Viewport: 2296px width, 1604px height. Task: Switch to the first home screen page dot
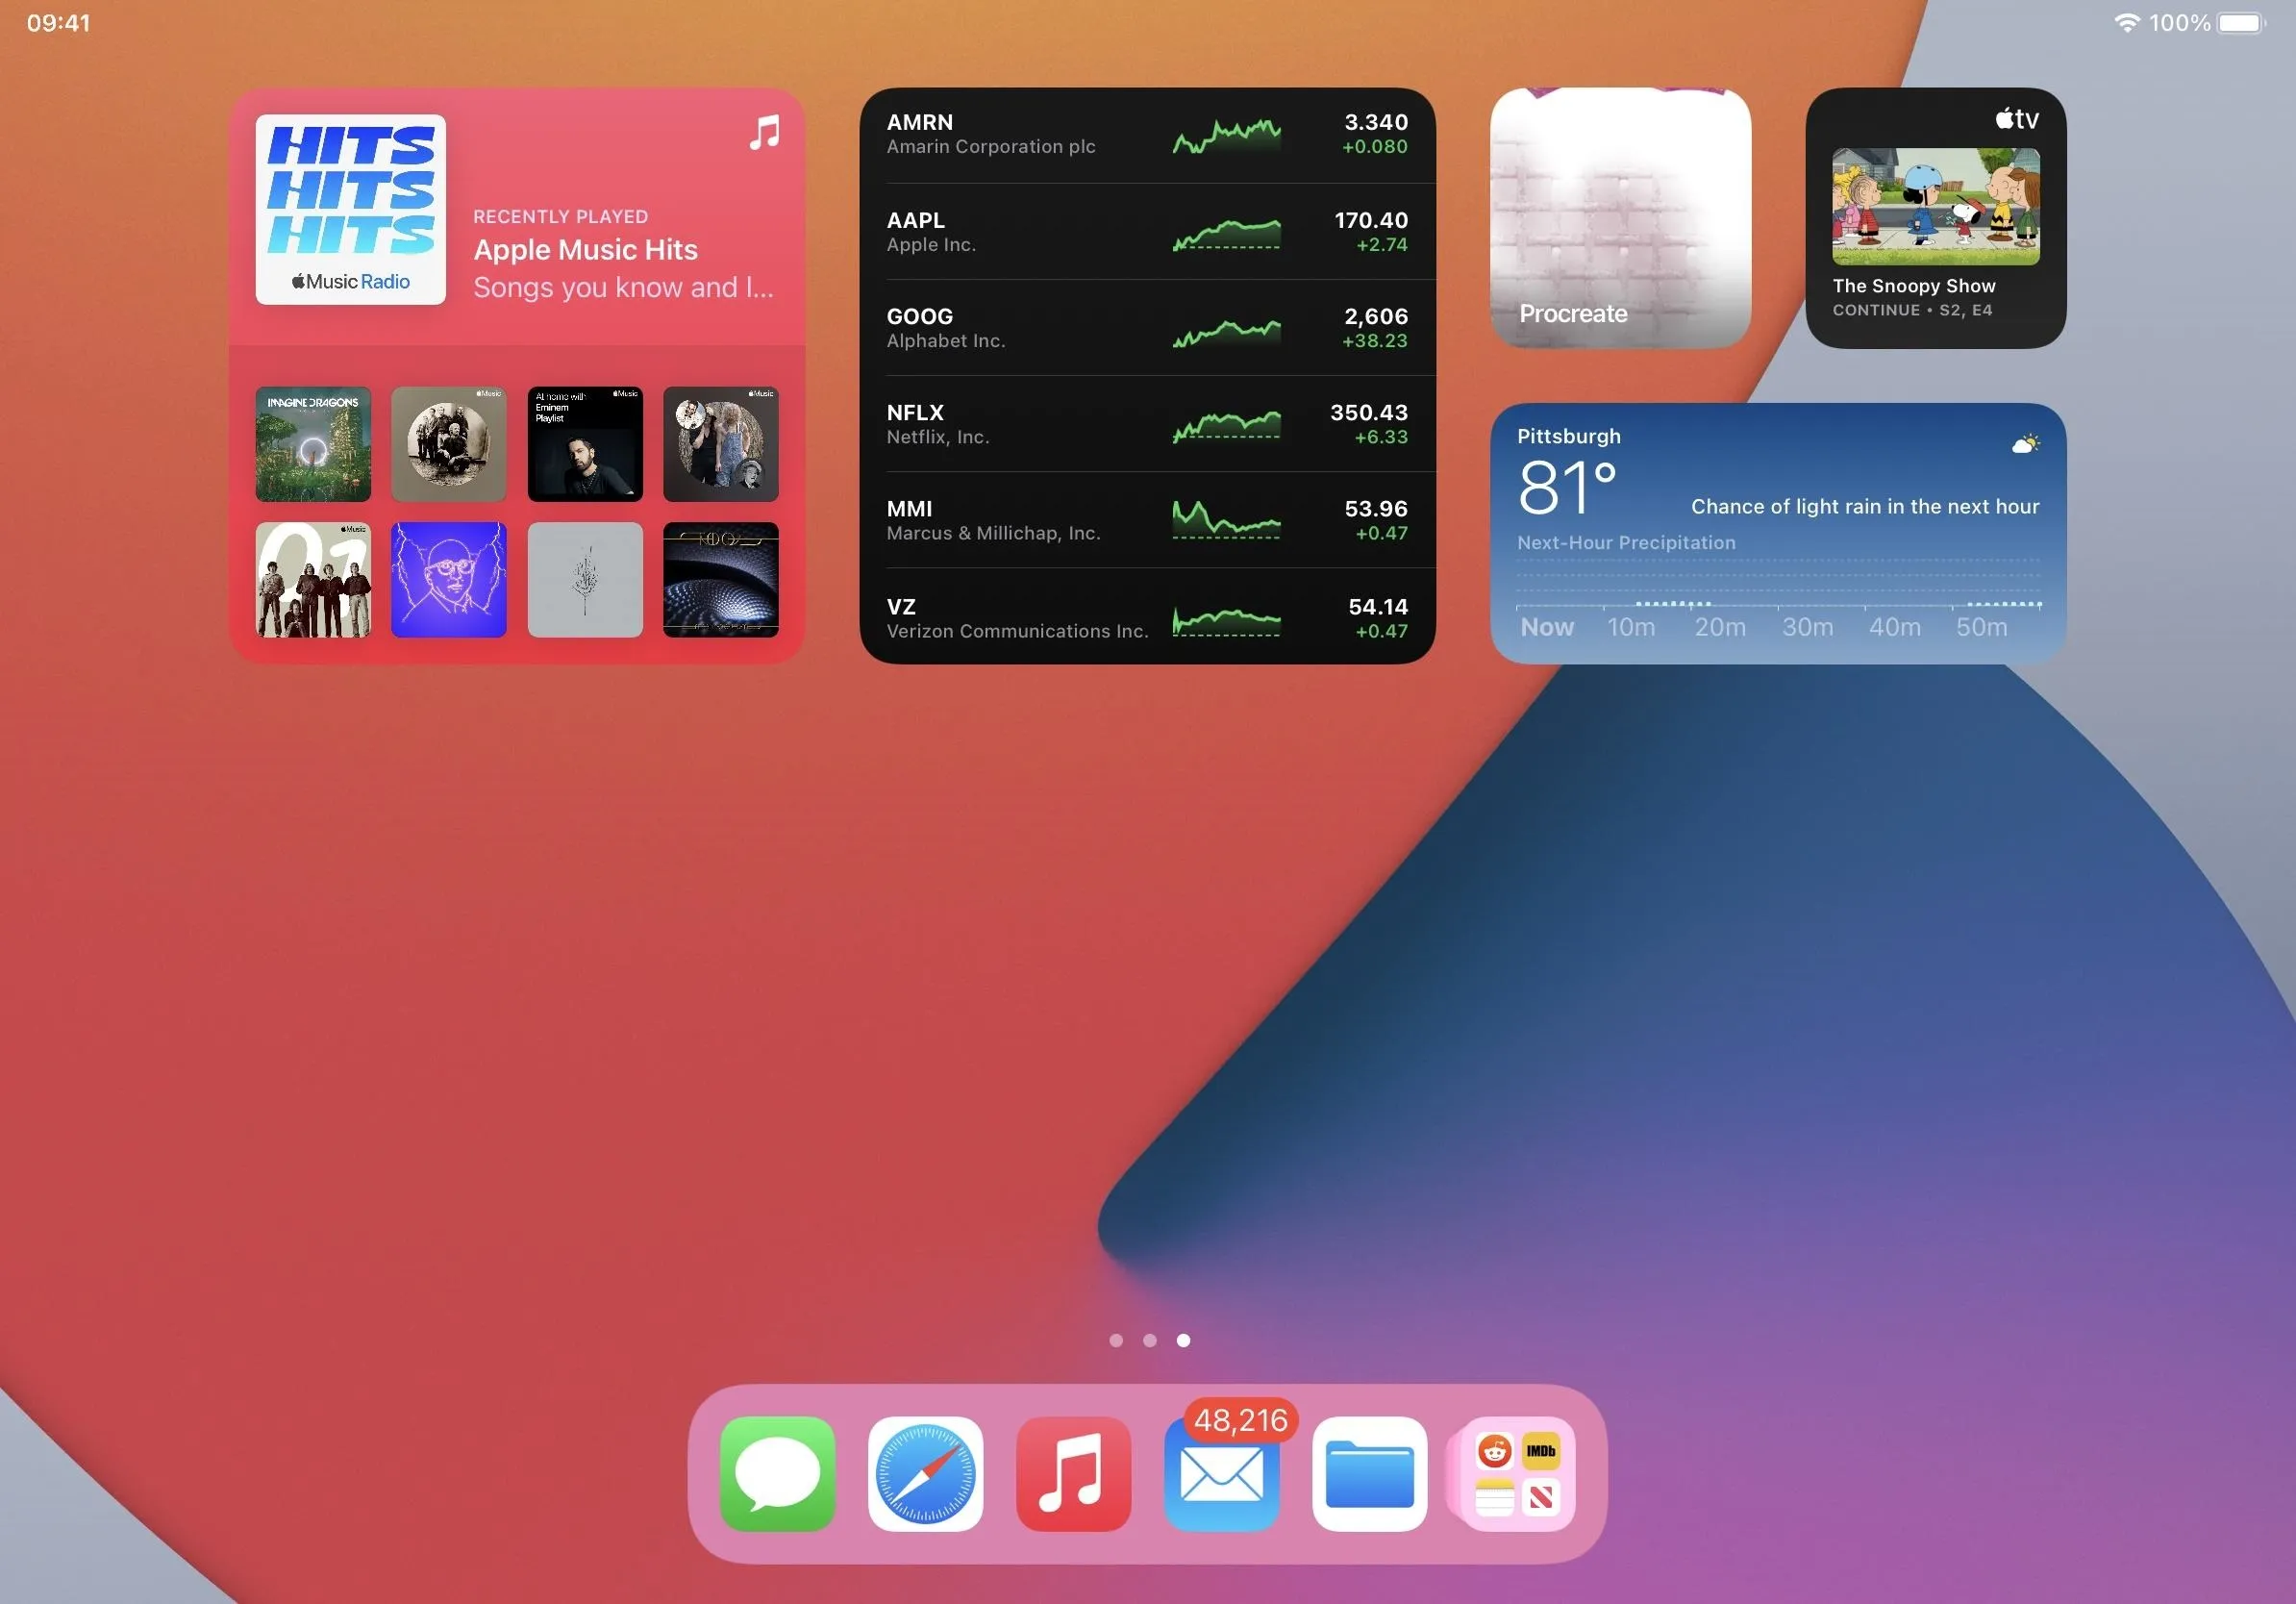pos(1116,1340)
